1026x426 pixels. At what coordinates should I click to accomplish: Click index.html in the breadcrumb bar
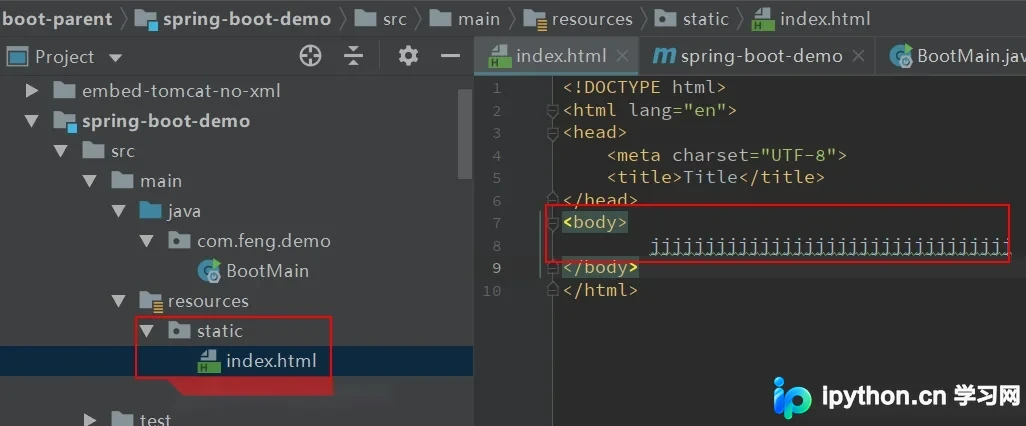click(x=825, y=19)
